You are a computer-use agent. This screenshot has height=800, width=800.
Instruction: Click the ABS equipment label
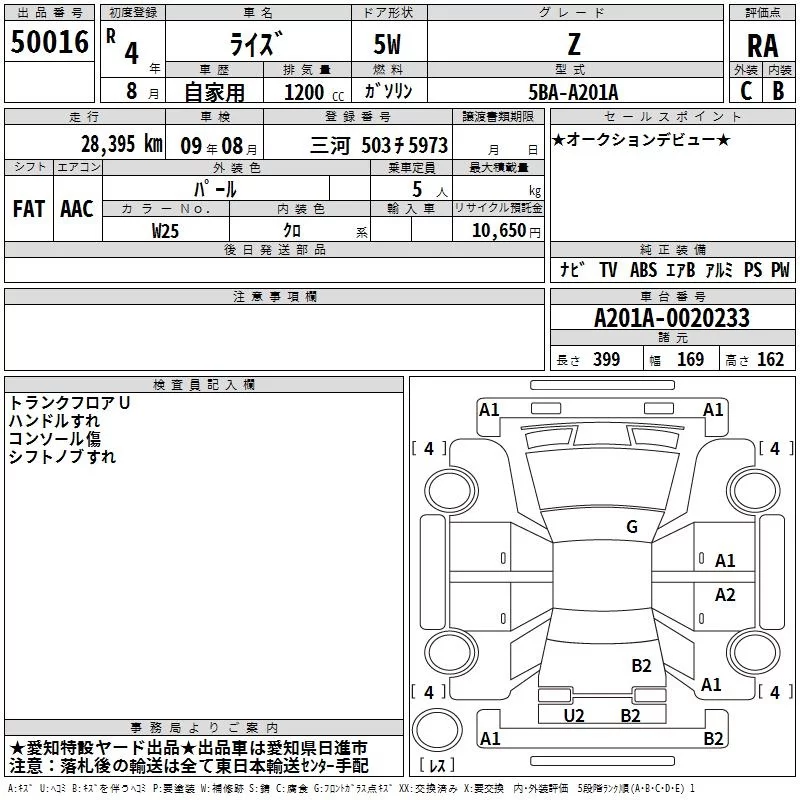click(645, 270)
